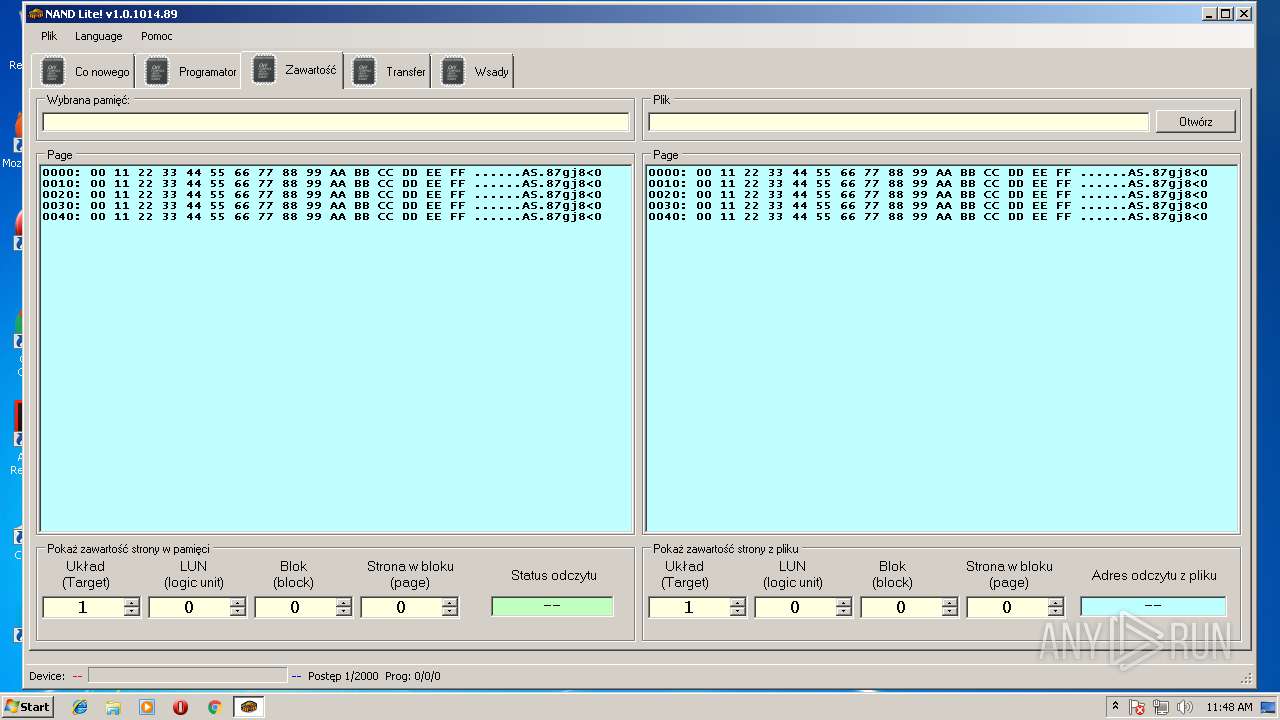Screen dimensions: 1280x720
Task: Increase file Układ (Target) spinner value
Action: pos(737,602)
